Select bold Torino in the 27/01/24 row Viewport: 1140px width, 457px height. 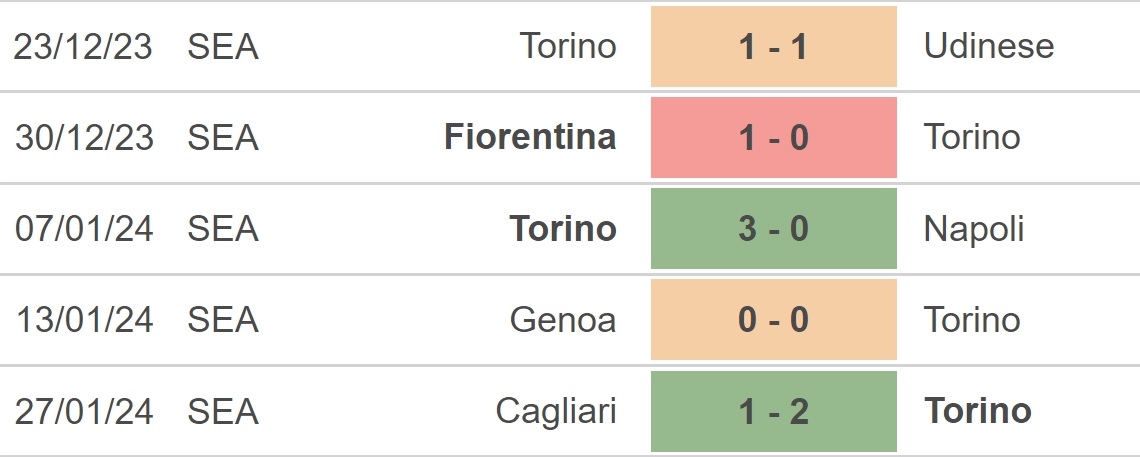pyautogui.click(x=978, y=411)
